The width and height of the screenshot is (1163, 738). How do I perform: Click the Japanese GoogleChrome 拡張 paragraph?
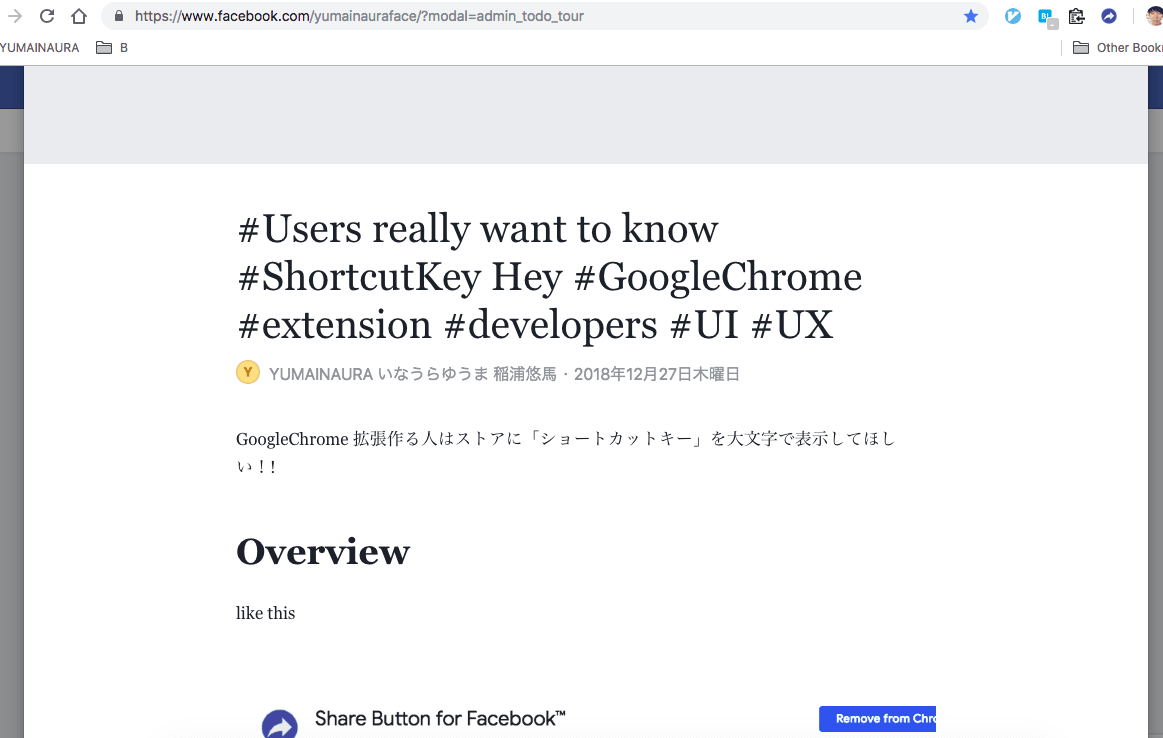565,452
